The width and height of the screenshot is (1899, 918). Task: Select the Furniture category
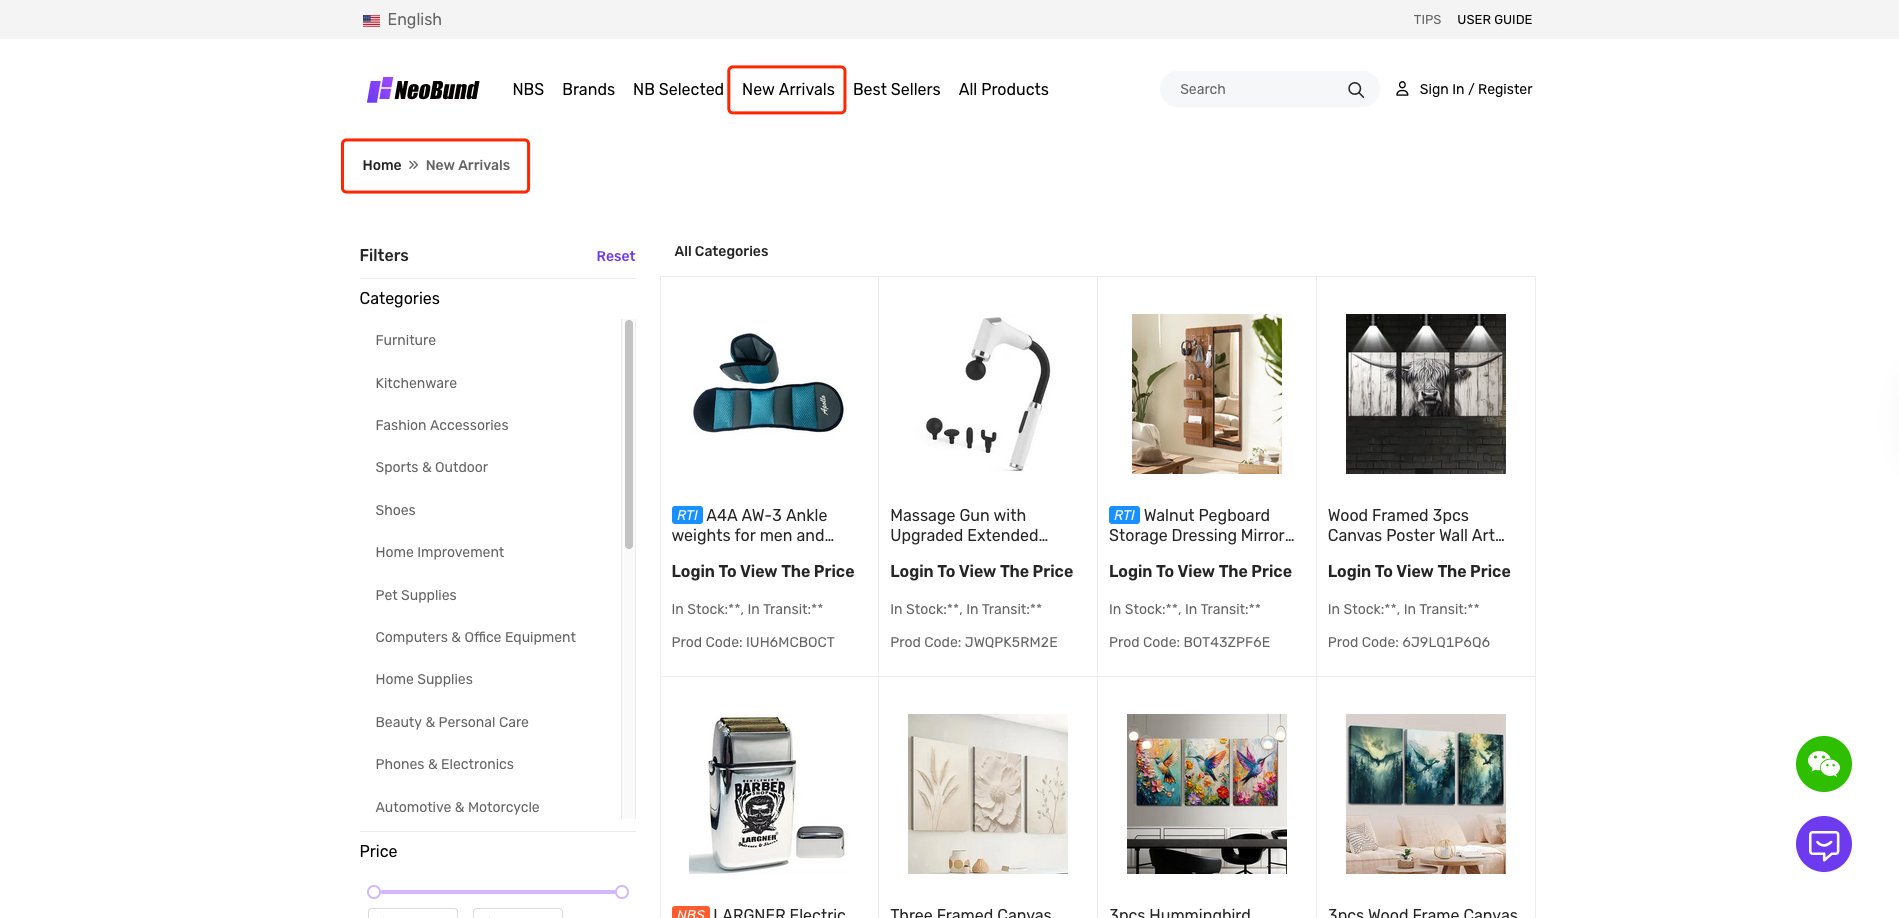405,340
